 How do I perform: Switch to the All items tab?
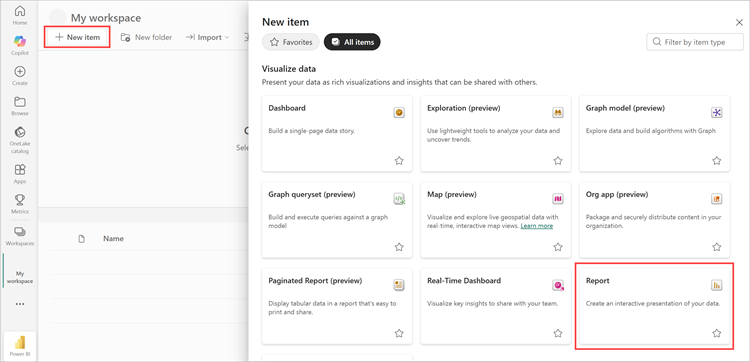352,42
